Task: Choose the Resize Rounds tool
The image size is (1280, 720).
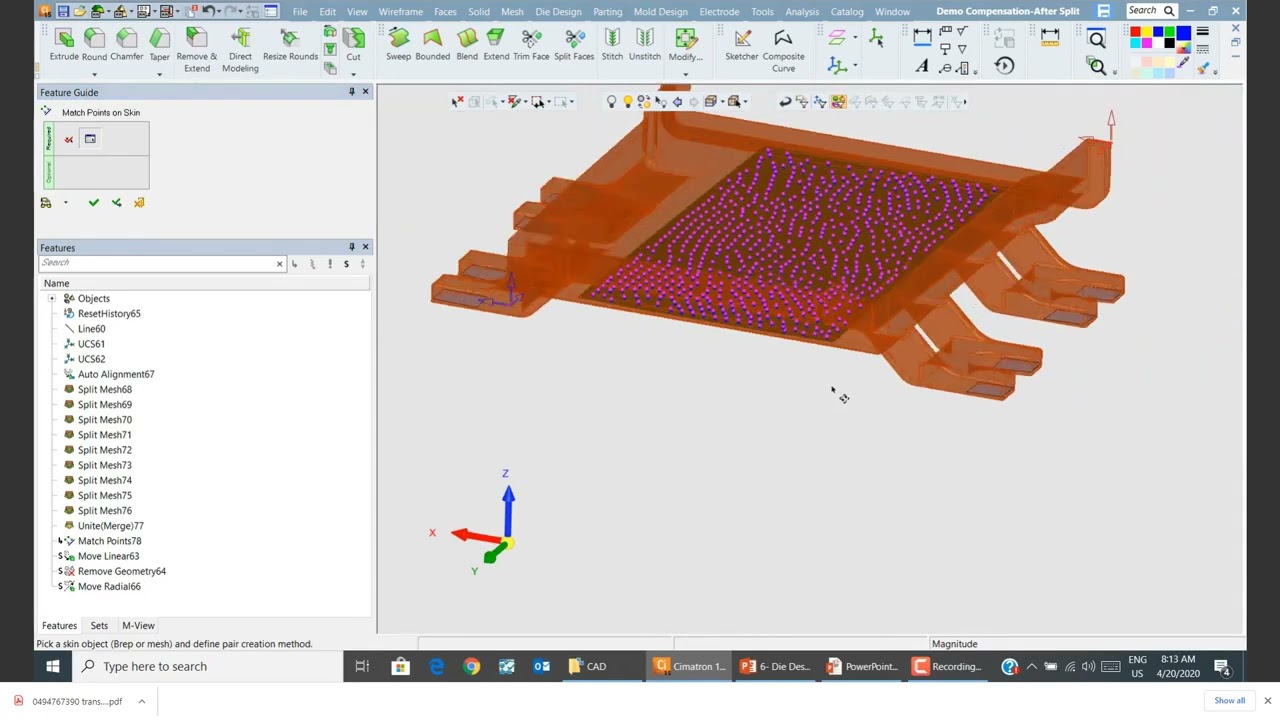Action: pyautogui.click(x=290, y=46)
